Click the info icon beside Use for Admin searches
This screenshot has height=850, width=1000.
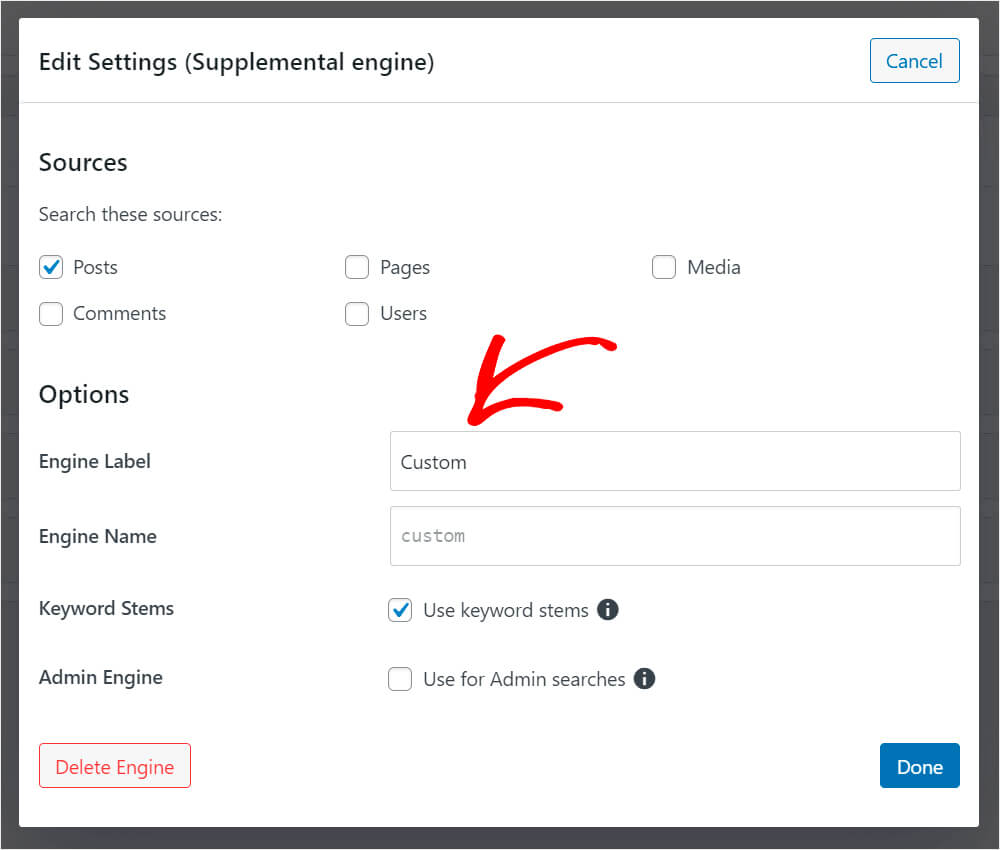click(644, 678)
